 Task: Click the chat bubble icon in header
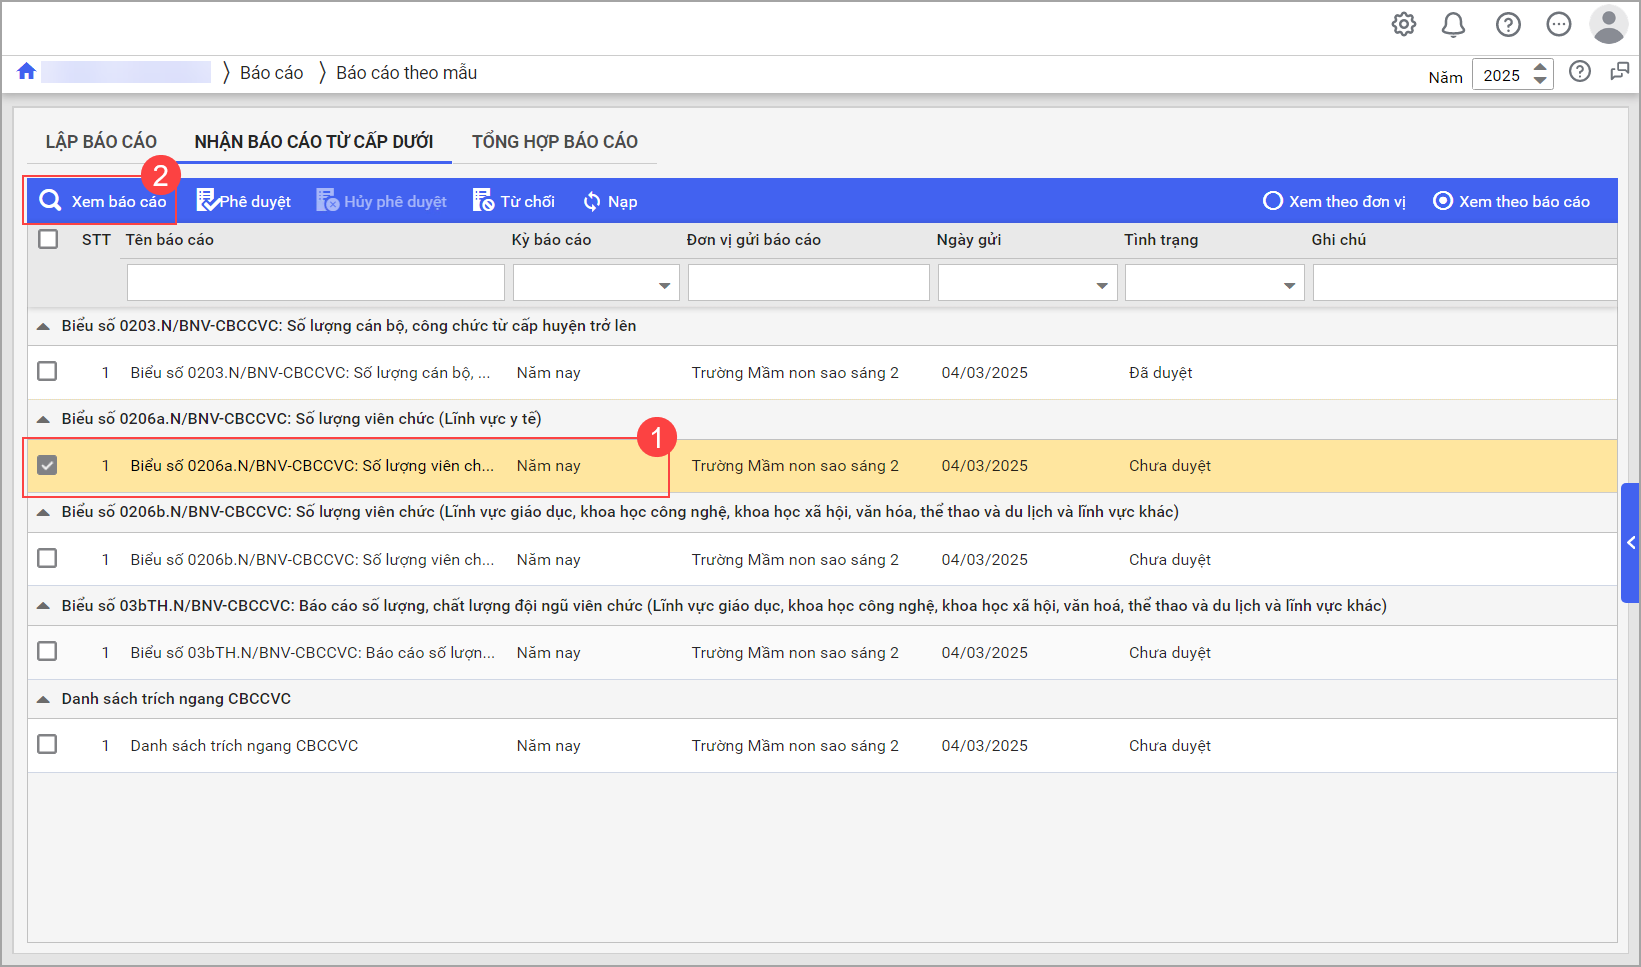point(1558,25)
